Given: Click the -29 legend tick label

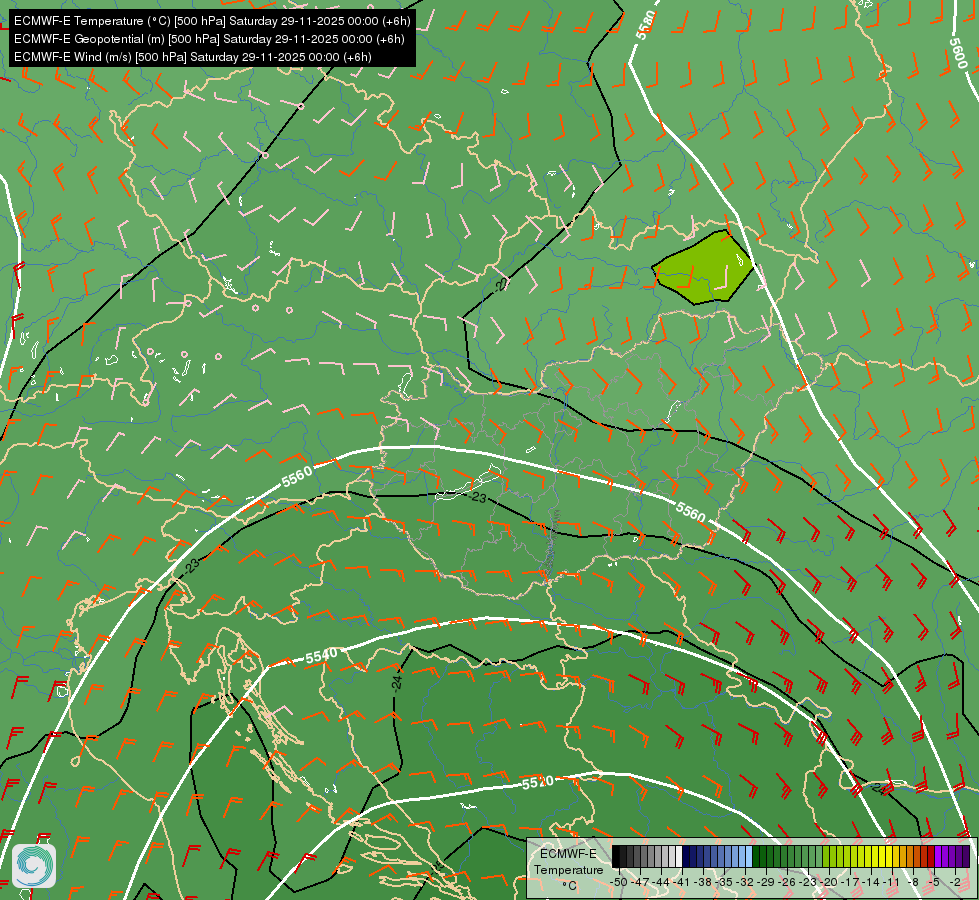Looking at the screenshot, I should click(766, 882).
